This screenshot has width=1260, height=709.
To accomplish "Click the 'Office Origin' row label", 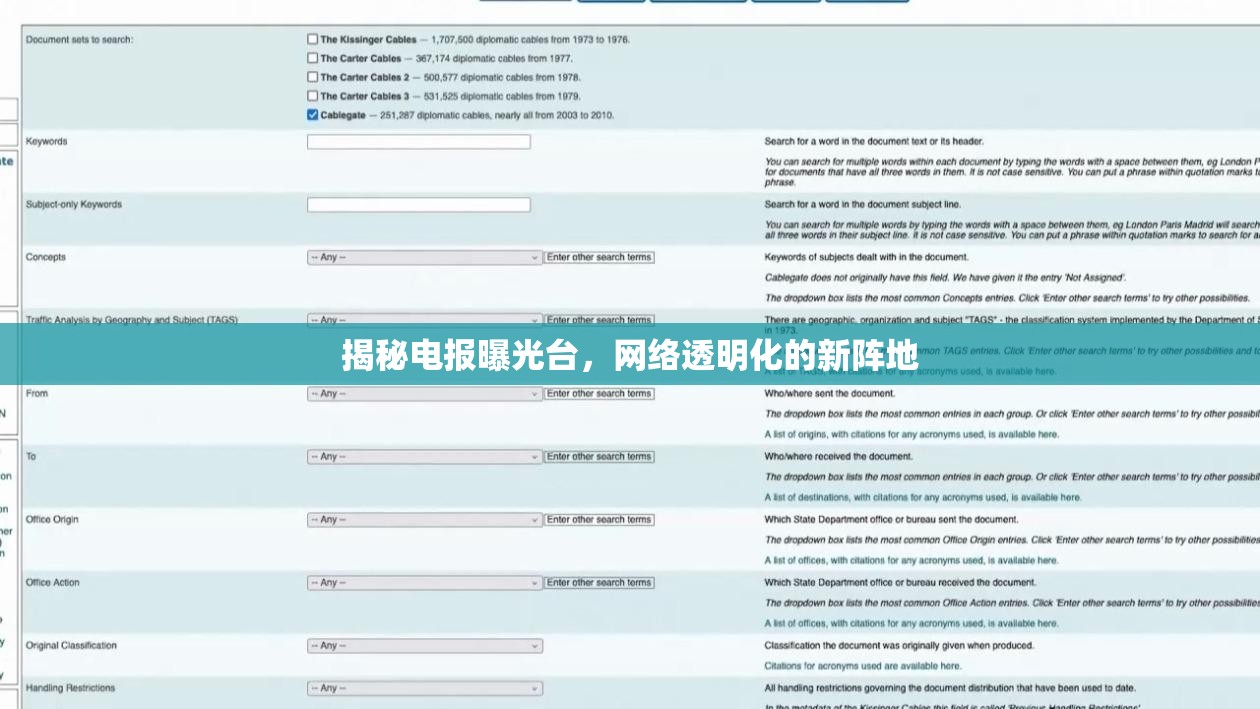I will coord(52,520).
